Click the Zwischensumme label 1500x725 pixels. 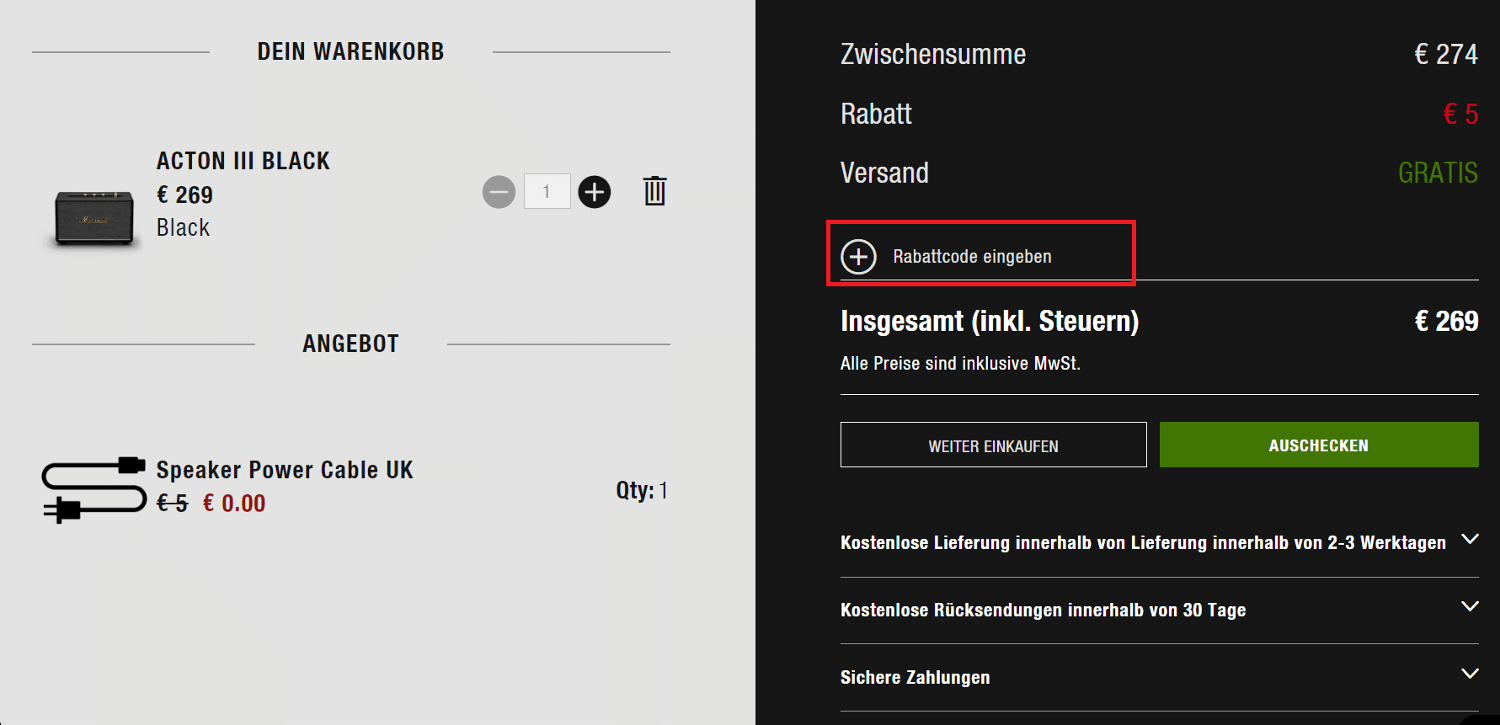933,54
